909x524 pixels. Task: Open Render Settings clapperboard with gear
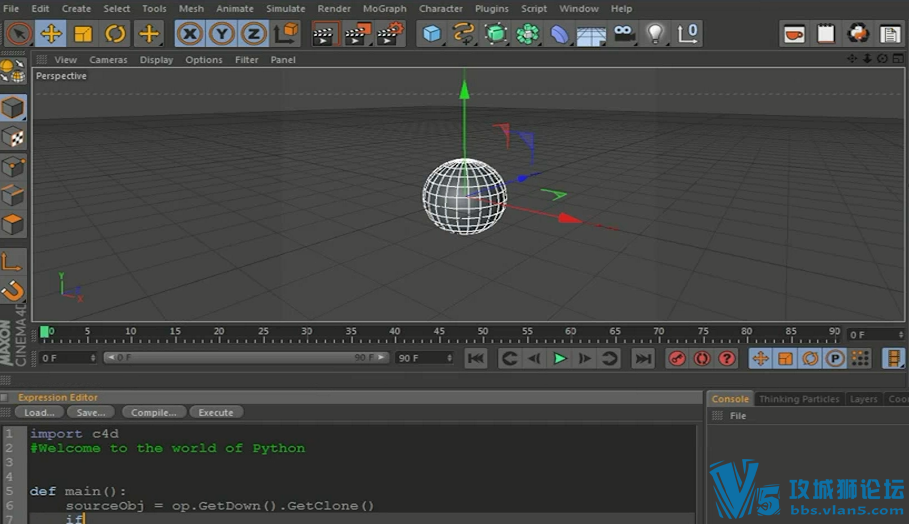tap(390, 34)
